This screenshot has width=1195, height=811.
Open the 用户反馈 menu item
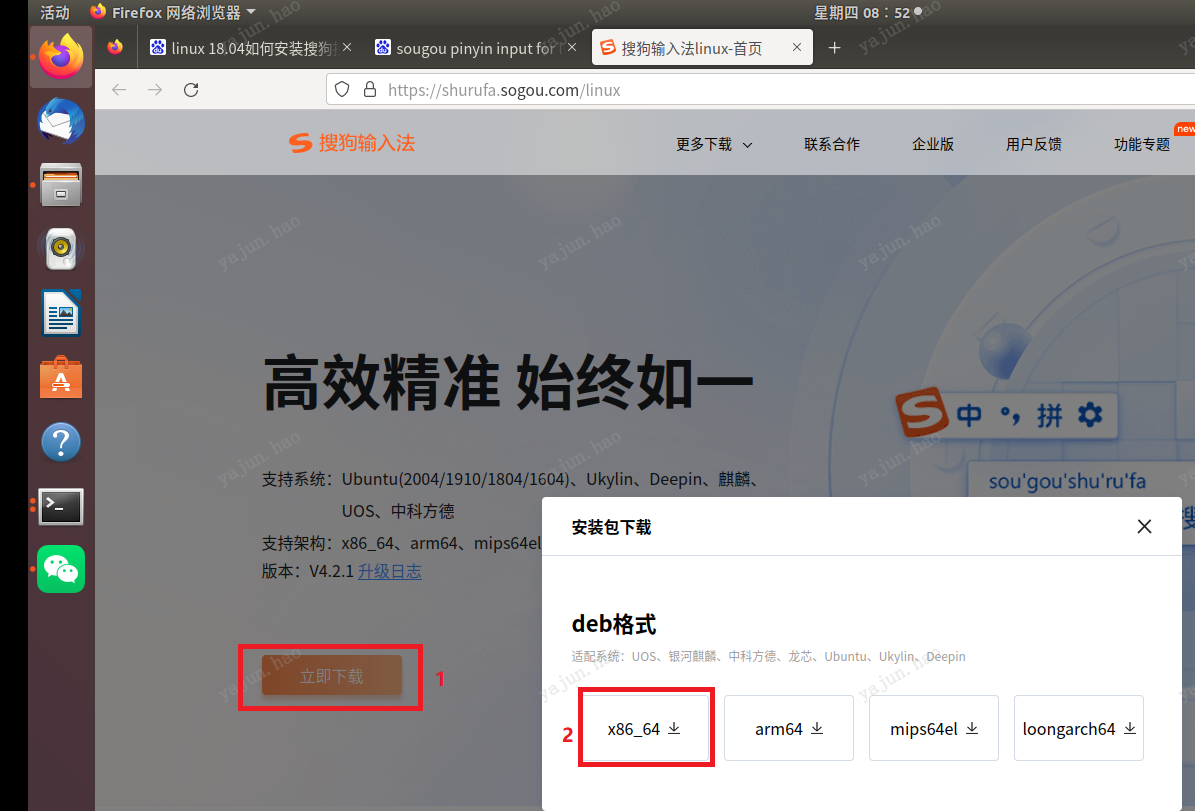pos(1033,144)
